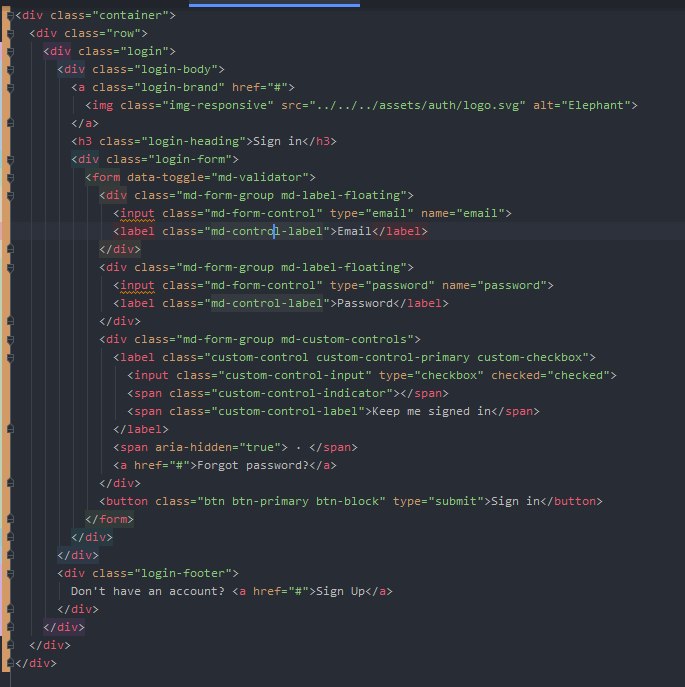Click the word "container" in the first line
The height and width of the screenshot is (687, 685).
(x=131, y=15)
